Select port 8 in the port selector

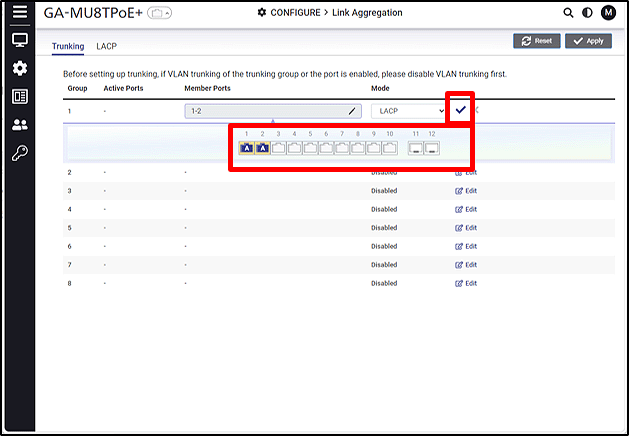coord(358,148)
